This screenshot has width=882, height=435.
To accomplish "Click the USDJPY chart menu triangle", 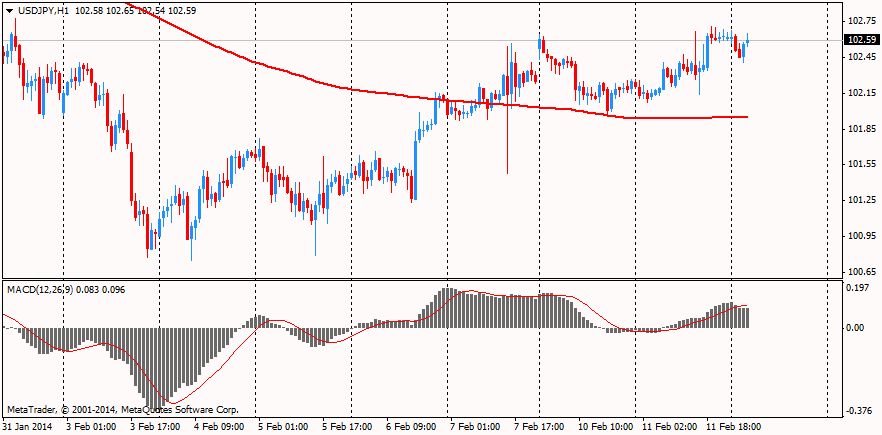I will coord(10,10).
